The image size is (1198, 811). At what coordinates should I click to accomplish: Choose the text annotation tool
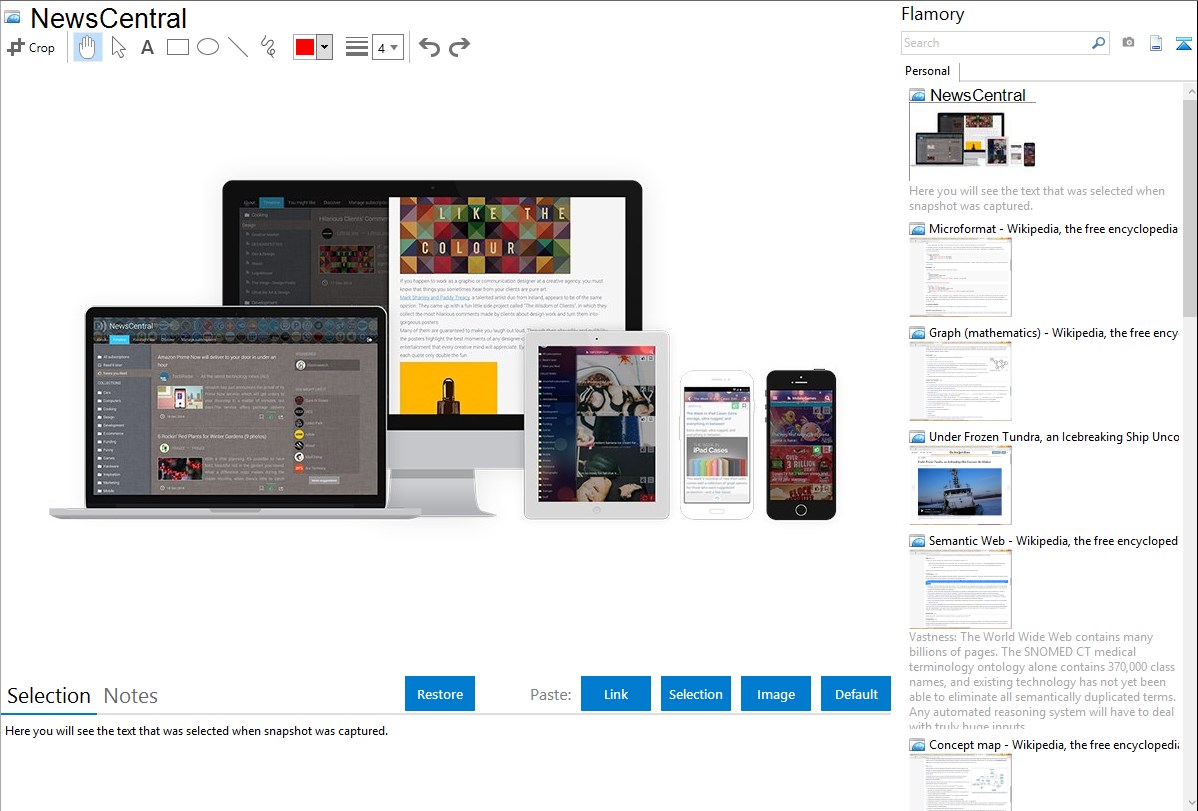pyautogui.click(x=147, y=47)
